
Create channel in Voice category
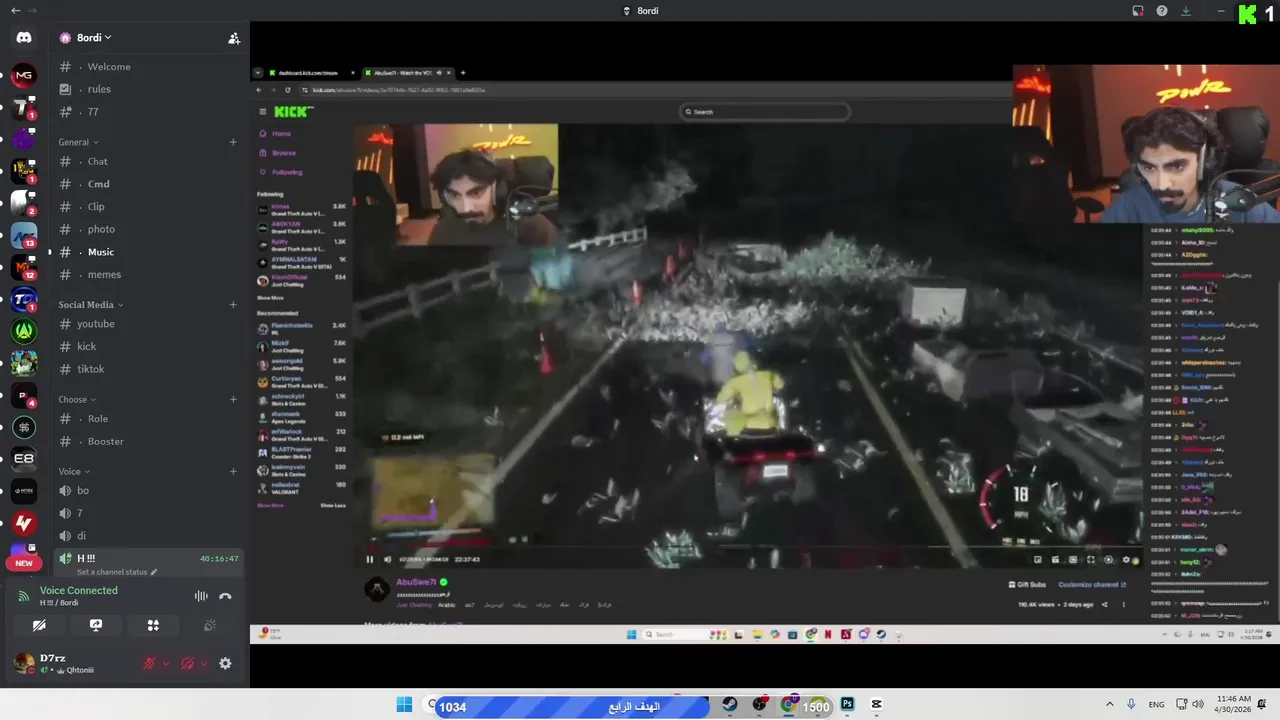click(233, 471)
